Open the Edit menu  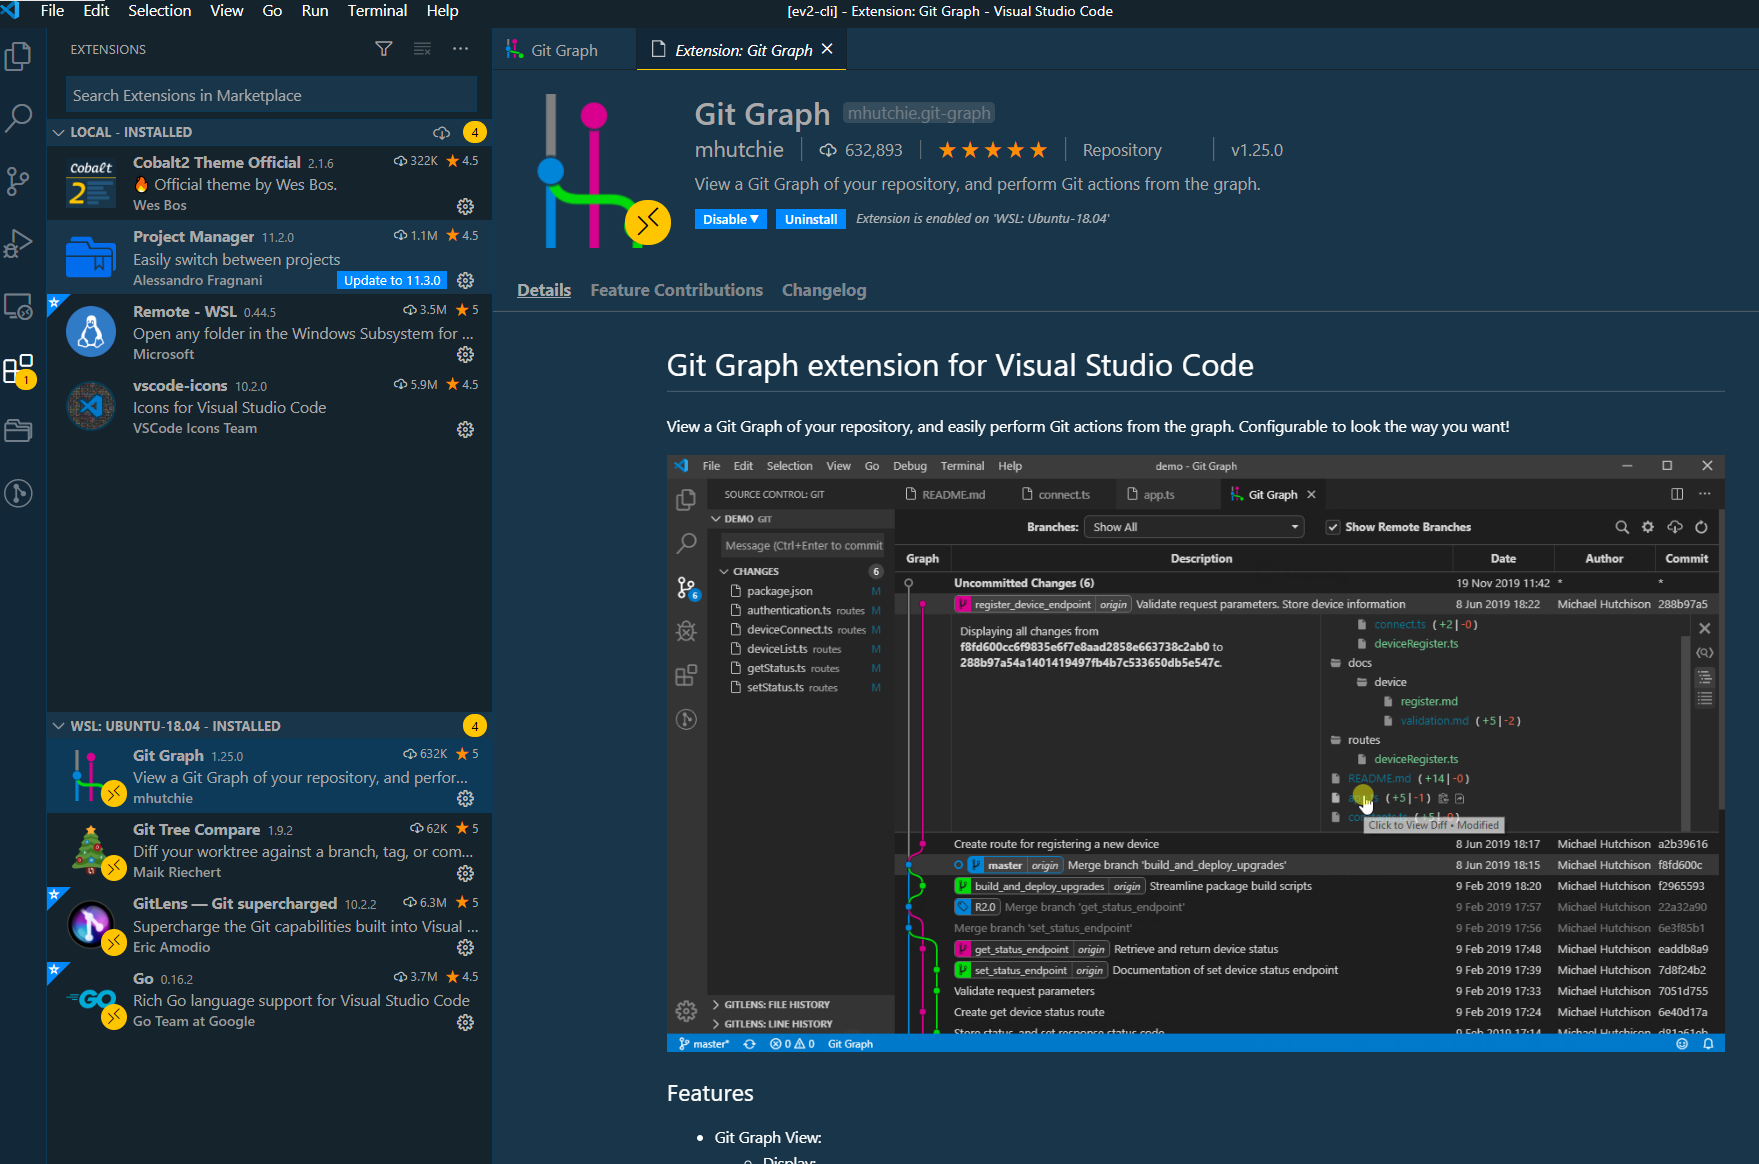click(96, 10)
